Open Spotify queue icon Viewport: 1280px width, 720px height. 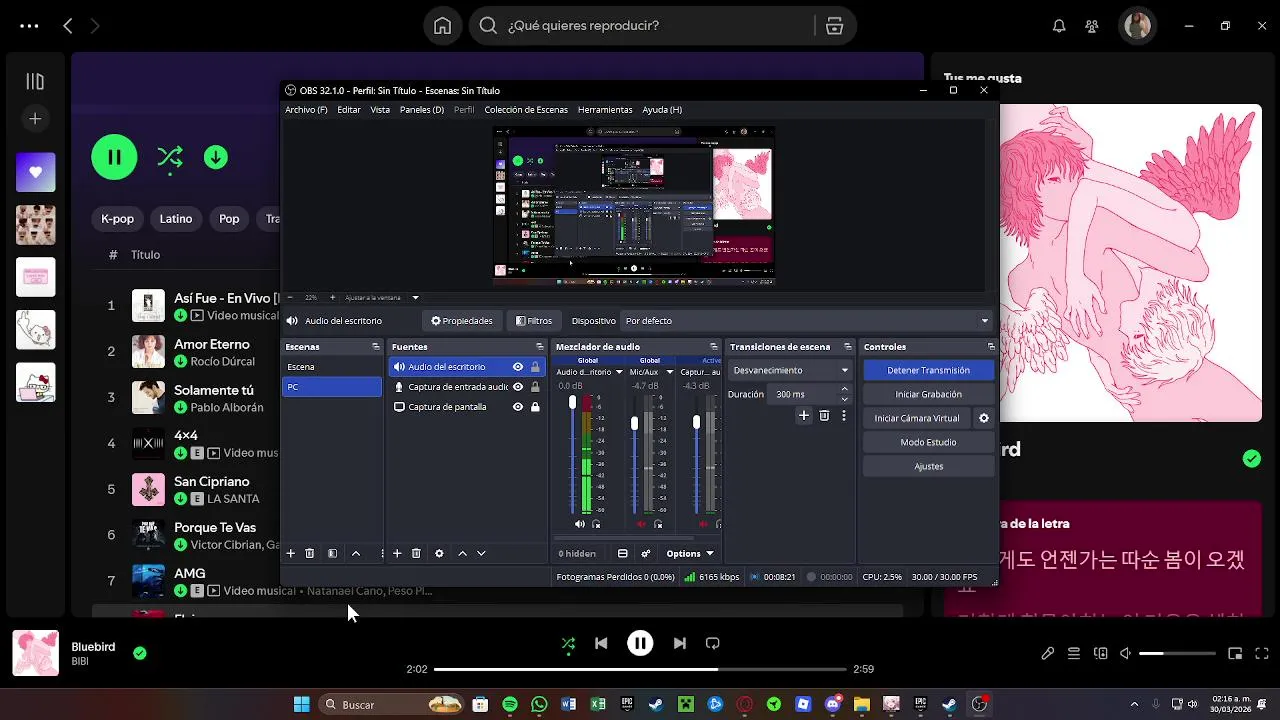(1074, 653)
